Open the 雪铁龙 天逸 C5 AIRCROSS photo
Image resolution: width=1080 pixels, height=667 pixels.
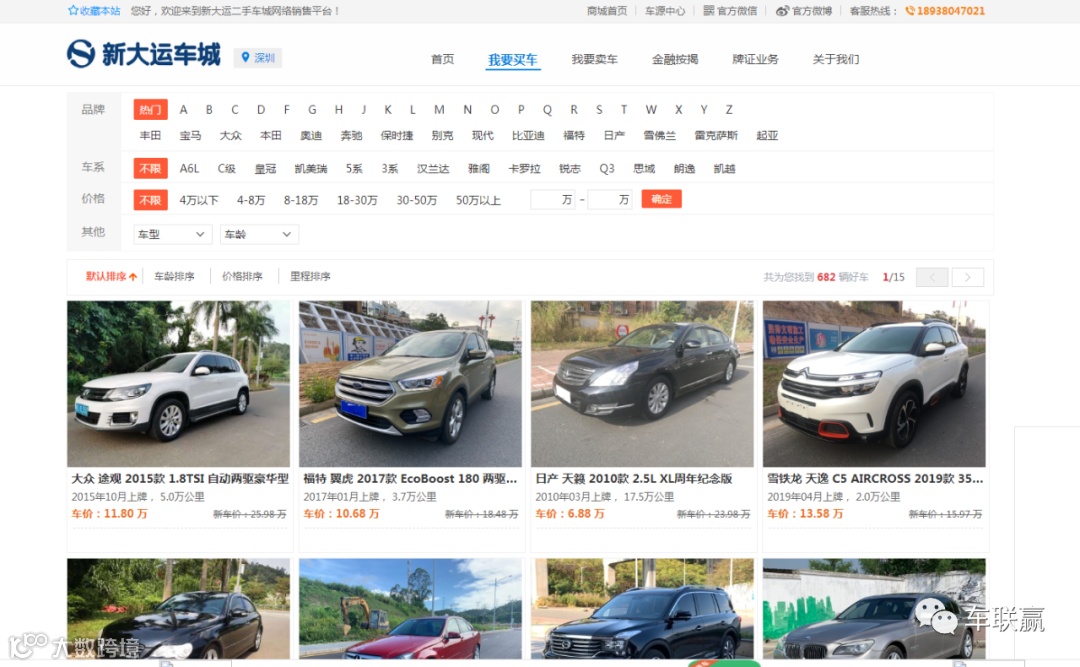(x=874, y=384)
